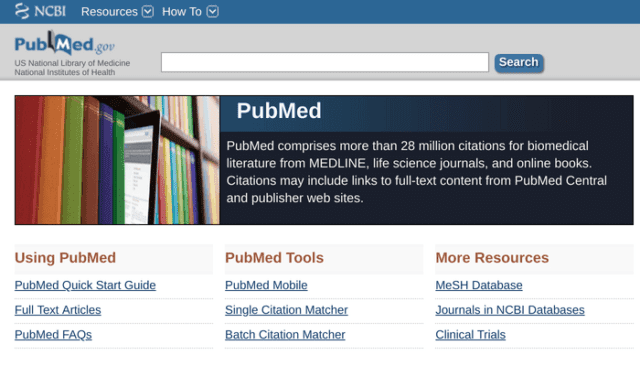Click the banner description about 28 million citations
640x366 pixels.
pos(417,172)
